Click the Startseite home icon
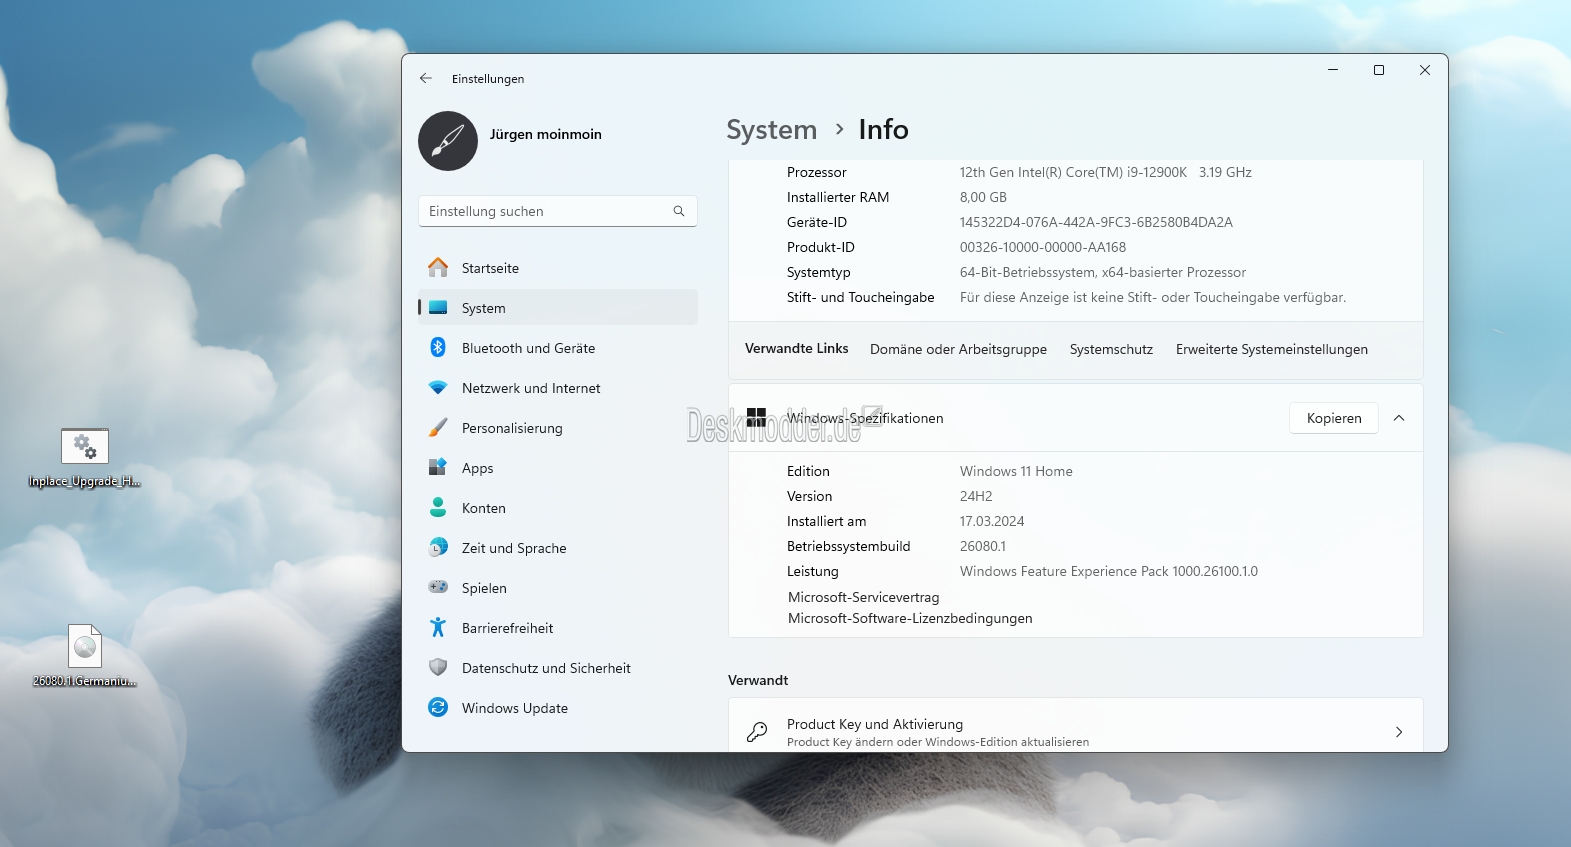 pyautogui.click(x=438, y=268)
